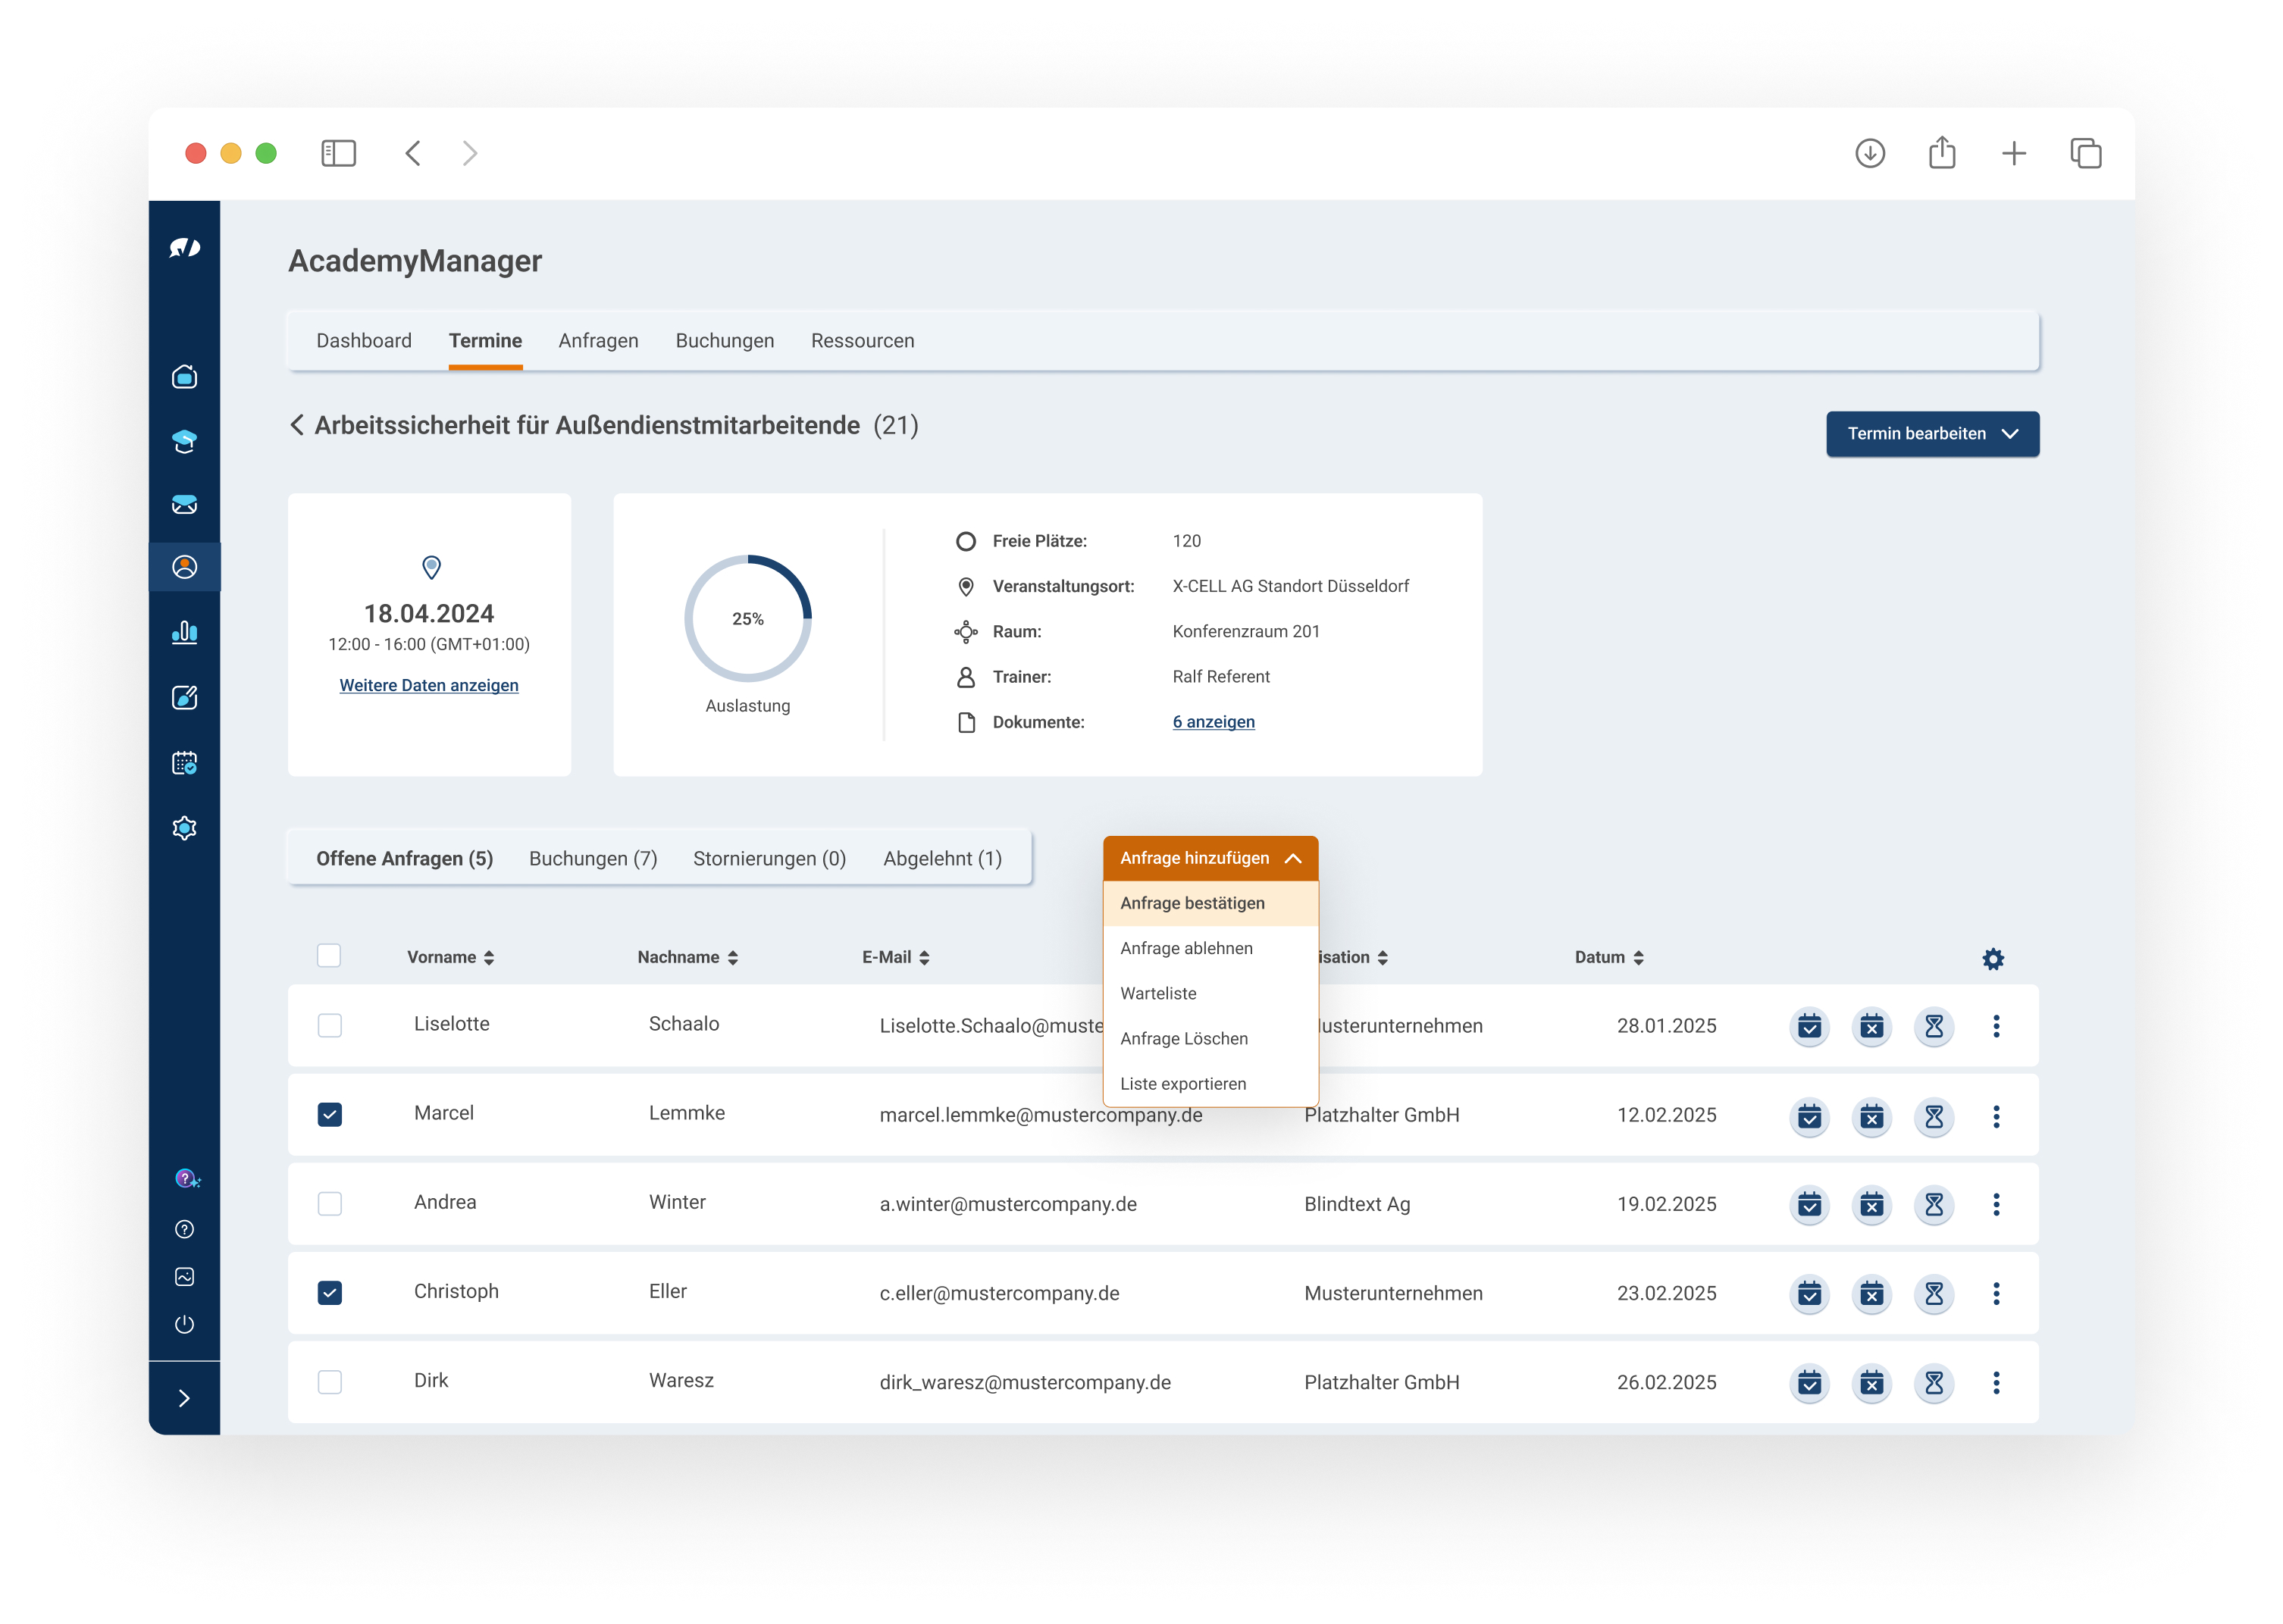Image resolution: width=2283 pixels, height=1624 pixels.
Task: Click the table settings gear icon
Action: click(x=1992, y=959)
